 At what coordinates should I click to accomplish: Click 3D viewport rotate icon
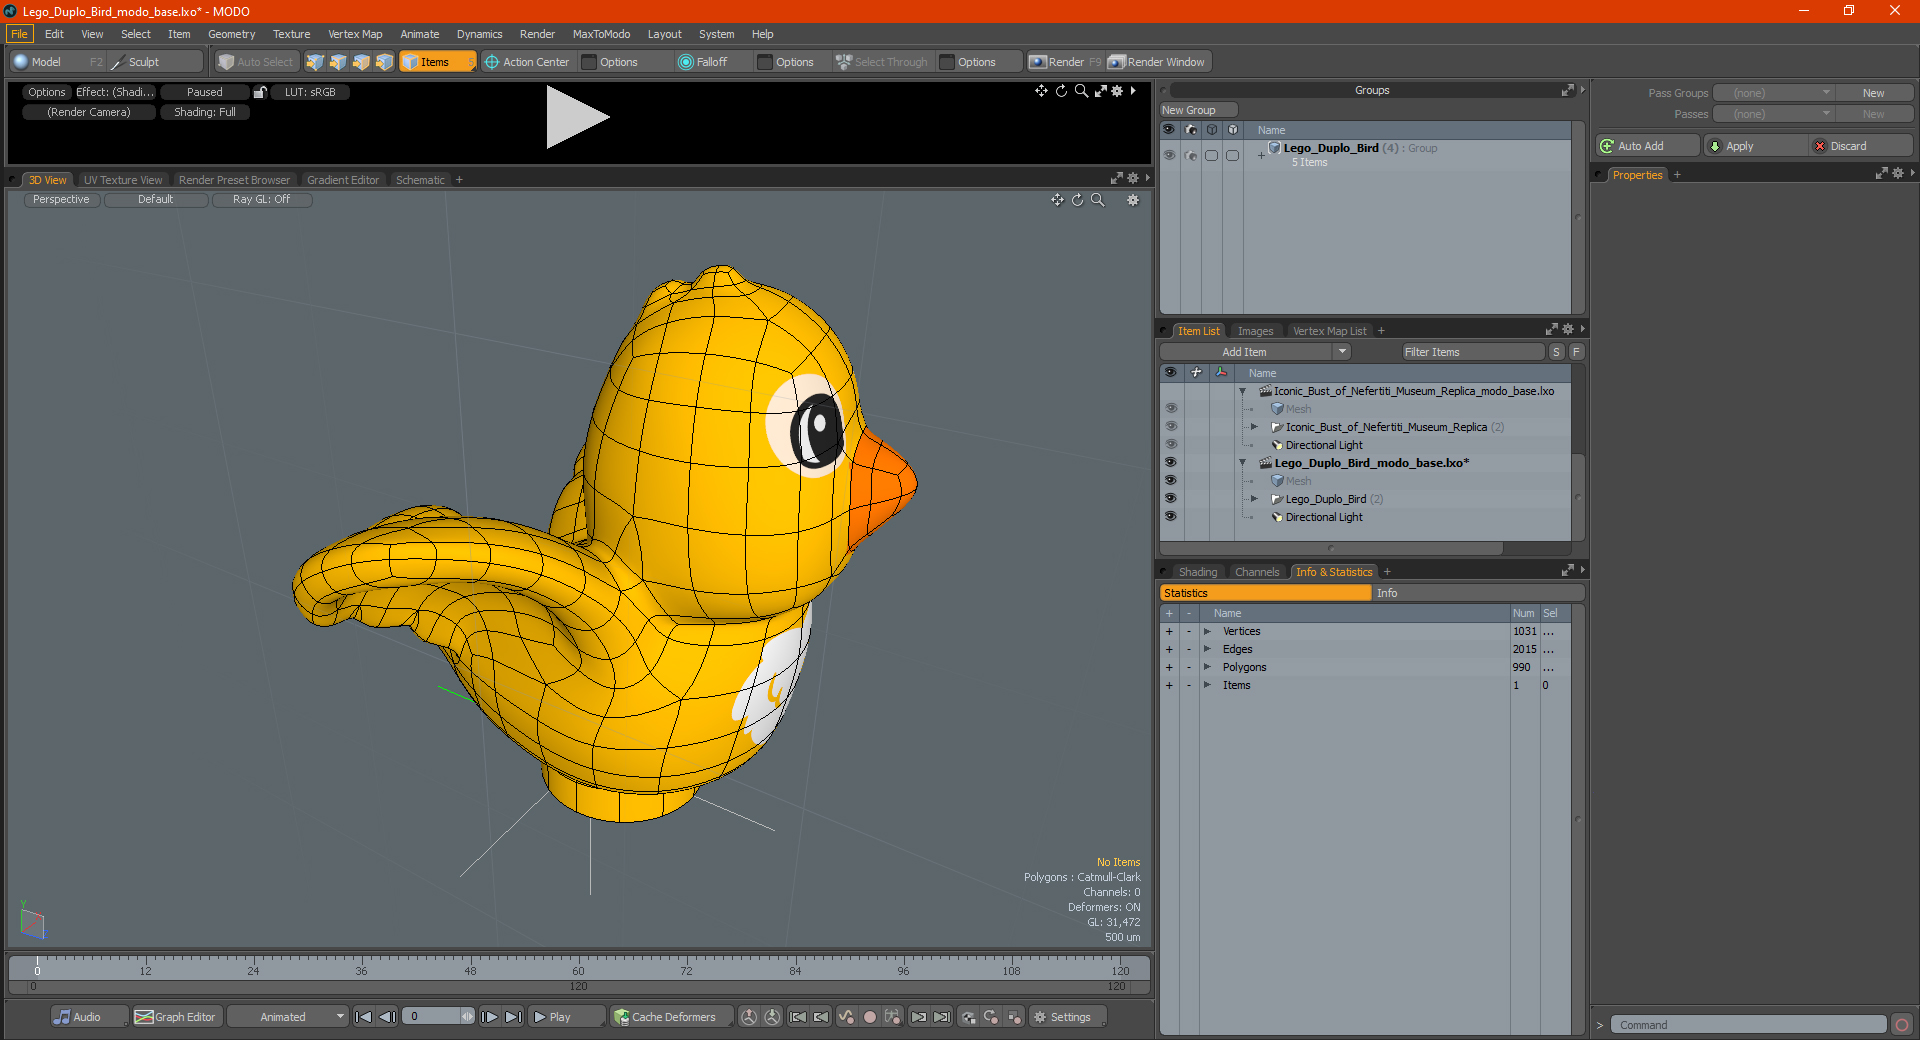coord(1078,200)
